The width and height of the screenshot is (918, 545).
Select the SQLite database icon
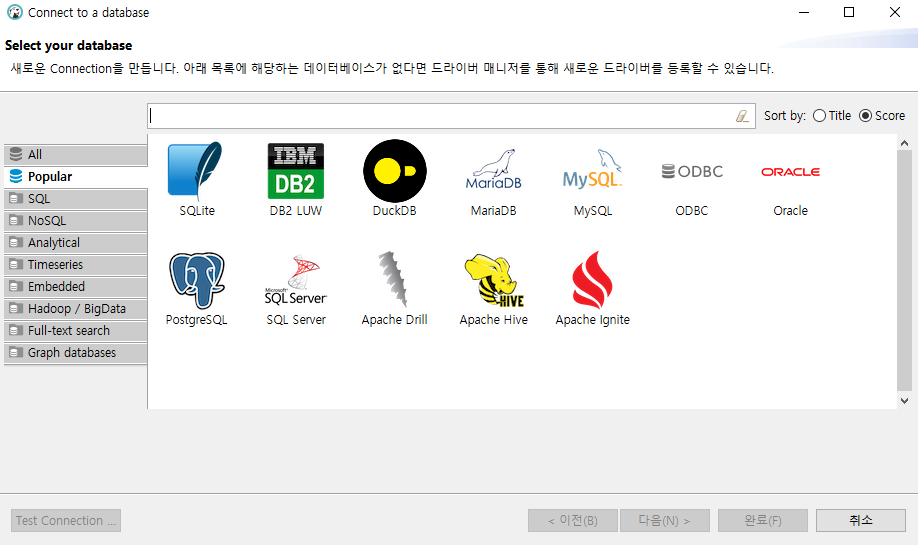[196, 171]
